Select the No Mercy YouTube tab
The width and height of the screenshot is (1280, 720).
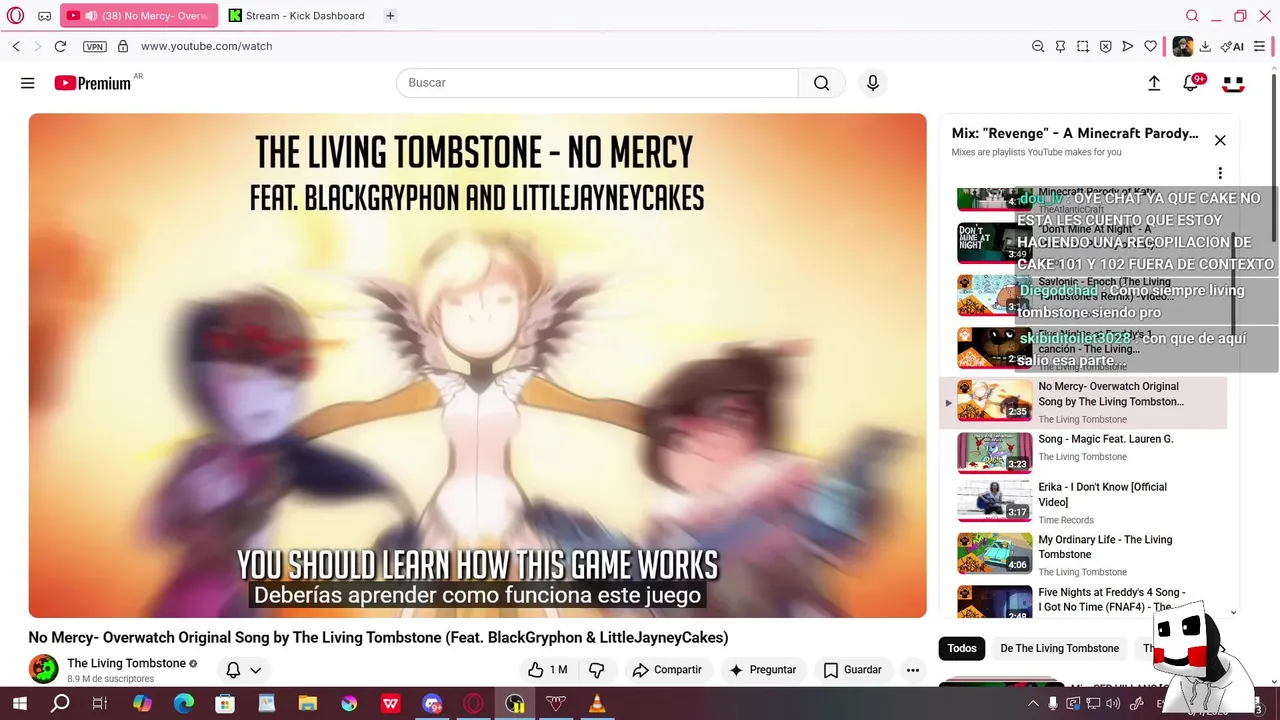(138, 16)
